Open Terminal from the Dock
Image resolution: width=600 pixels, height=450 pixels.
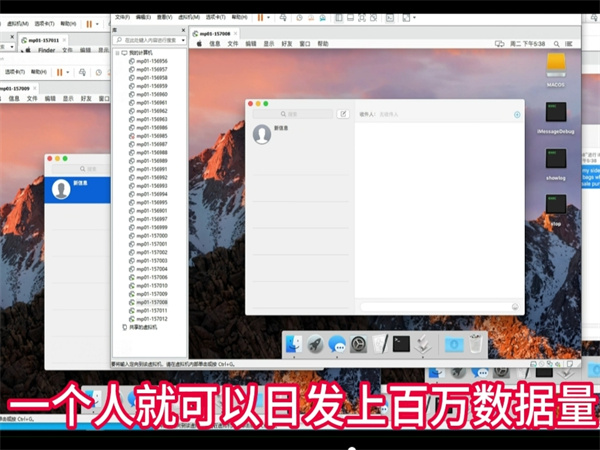pos(401,344)
